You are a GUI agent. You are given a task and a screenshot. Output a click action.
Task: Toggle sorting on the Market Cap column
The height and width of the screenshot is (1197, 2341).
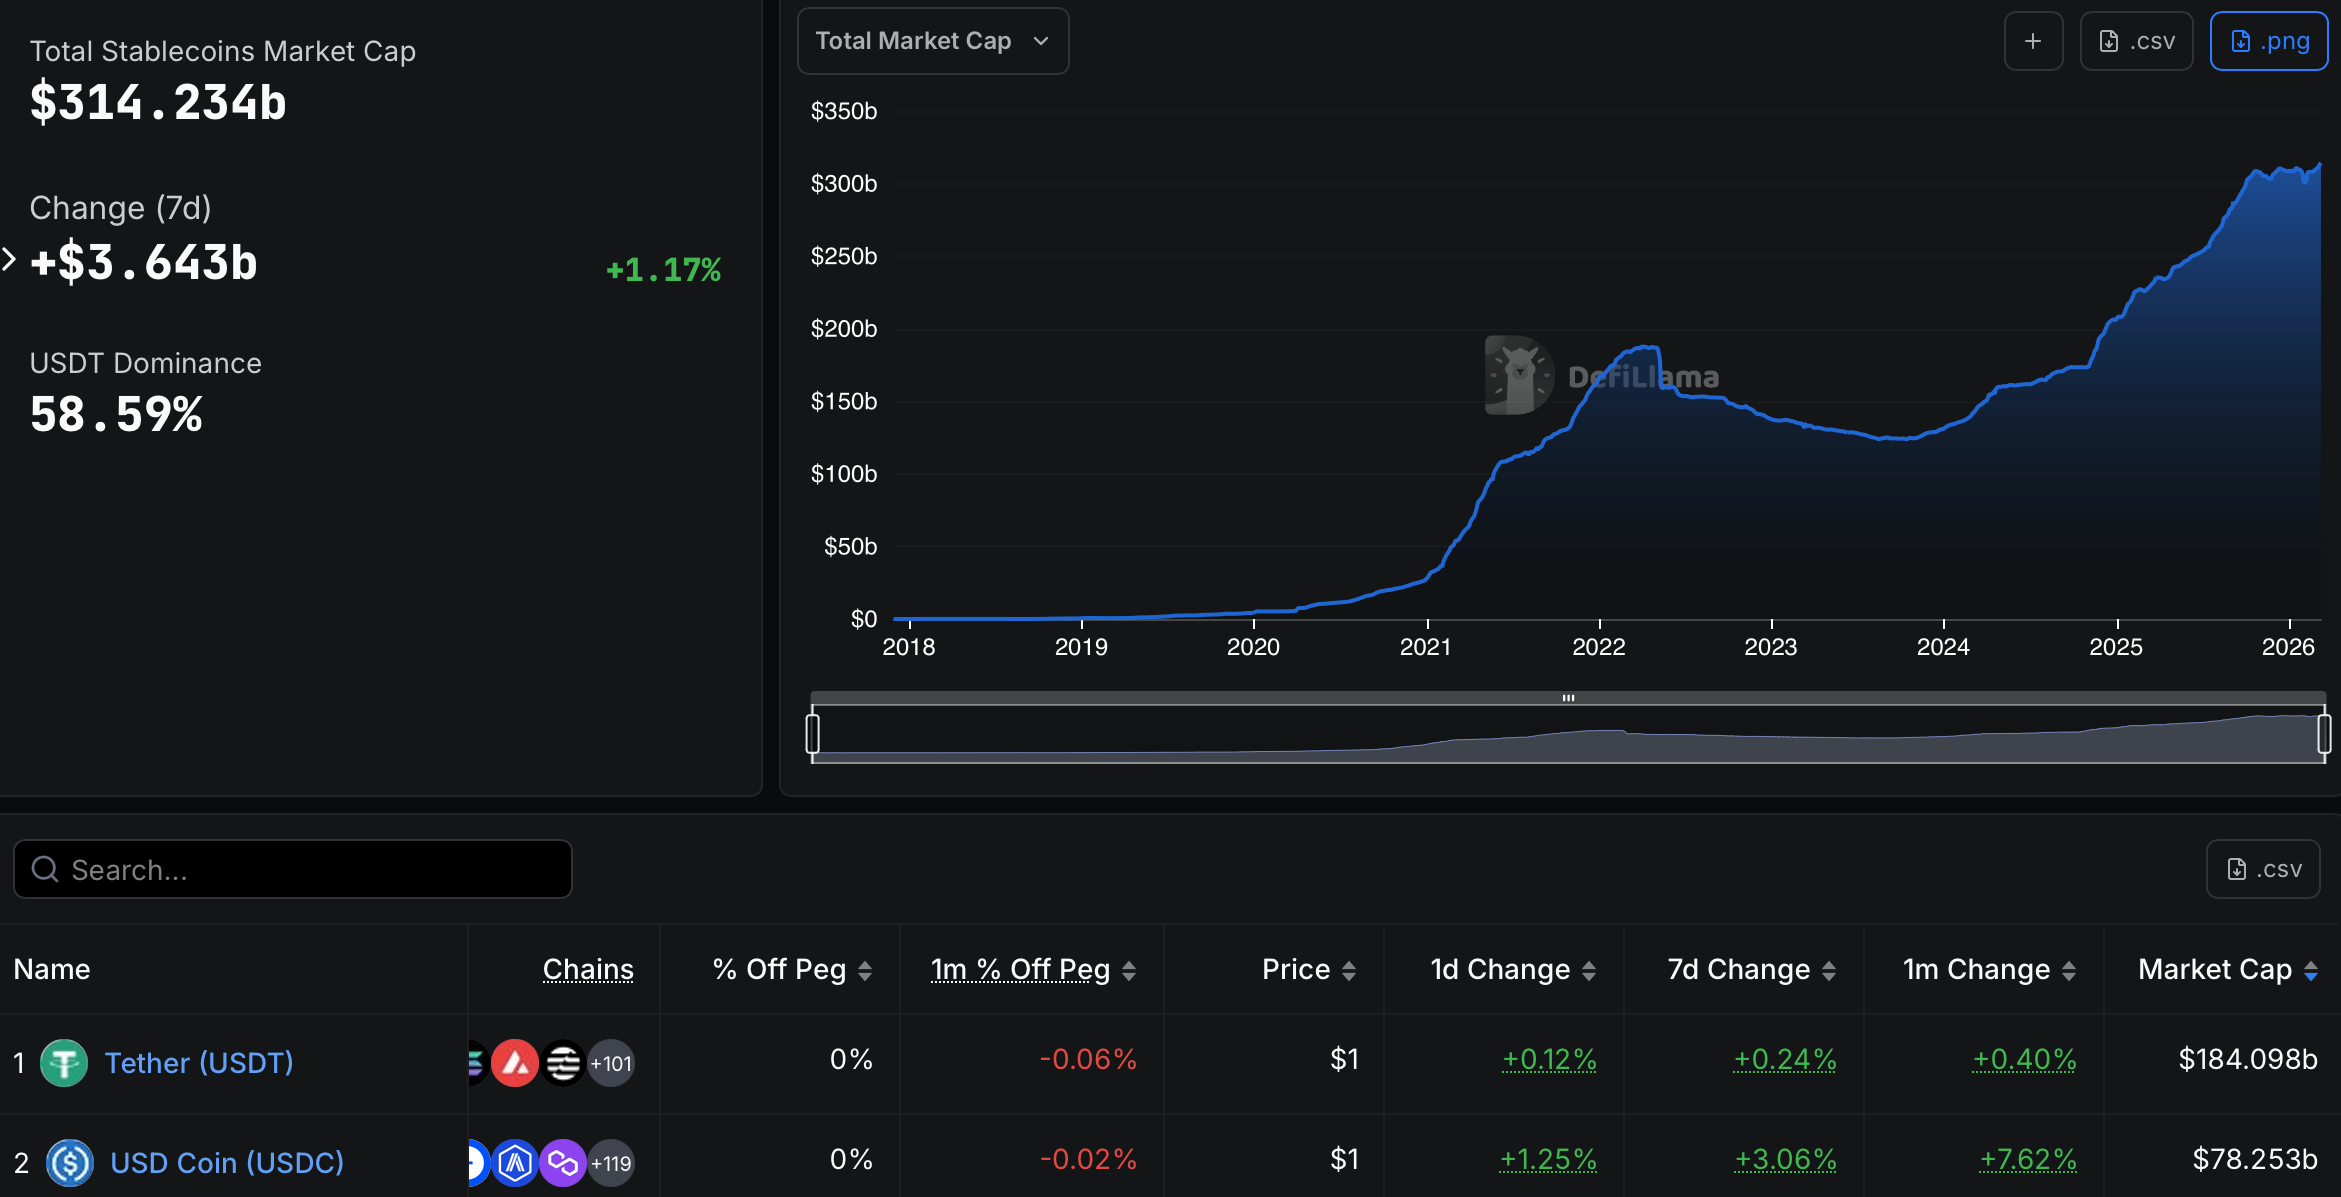point(2310,969)
